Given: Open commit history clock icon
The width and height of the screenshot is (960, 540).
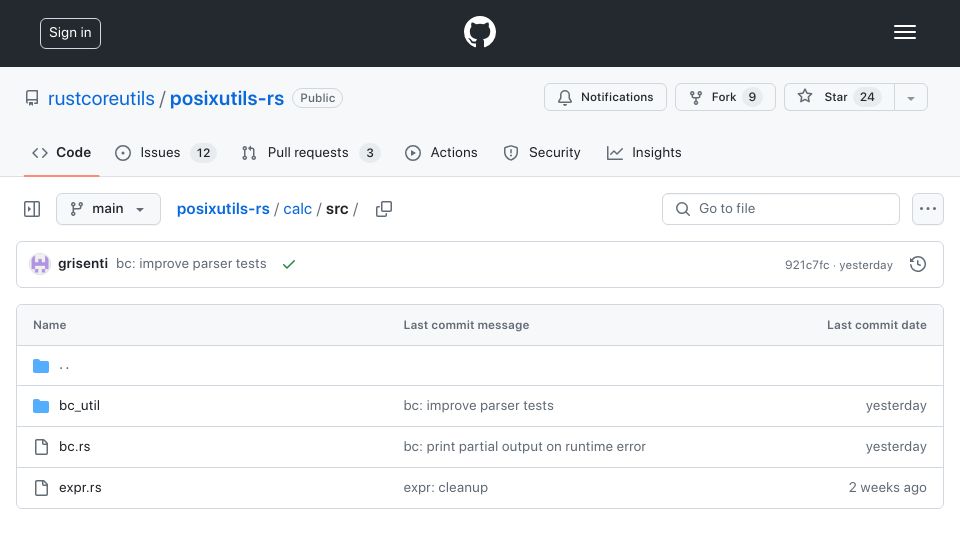Looking at the screenshot, I should (x=918, y=264).
